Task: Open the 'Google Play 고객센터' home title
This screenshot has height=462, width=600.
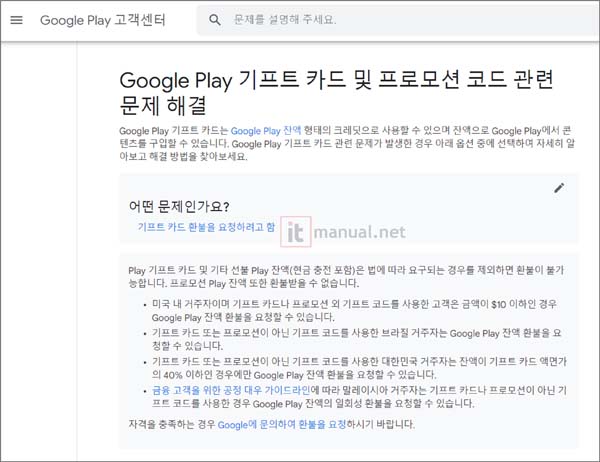Action: (x=103, y=20)
